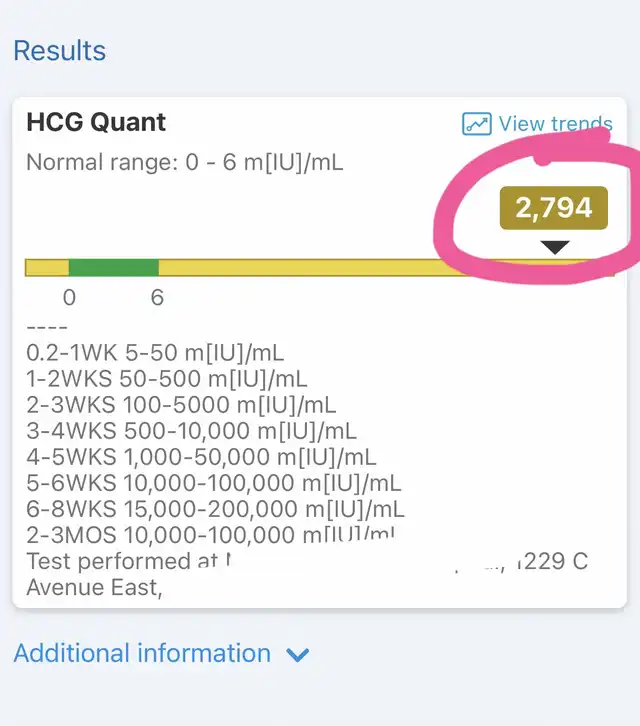The image size is (640, 726).
Task: Click the black triangle marker under 2,794
Action: 554,247
